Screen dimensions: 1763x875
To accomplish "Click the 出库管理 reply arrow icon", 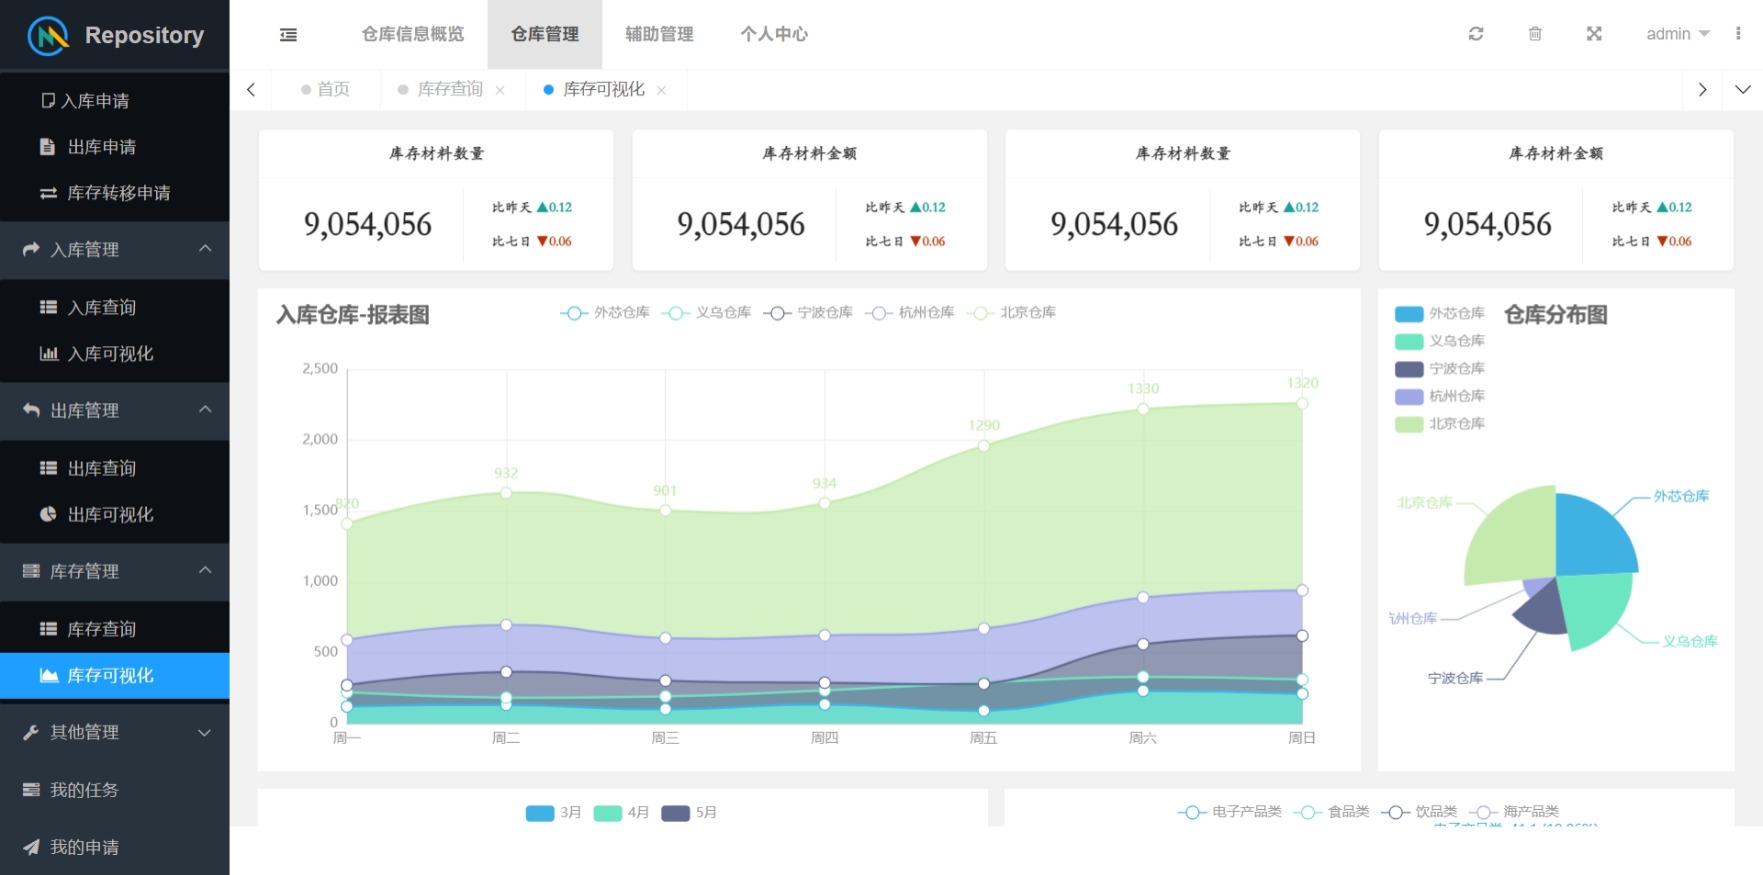I will pyautogui.click(x=31, y=410).
